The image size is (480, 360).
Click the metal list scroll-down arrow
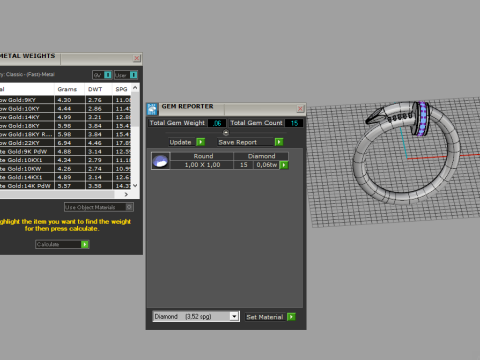pos(135,186)
